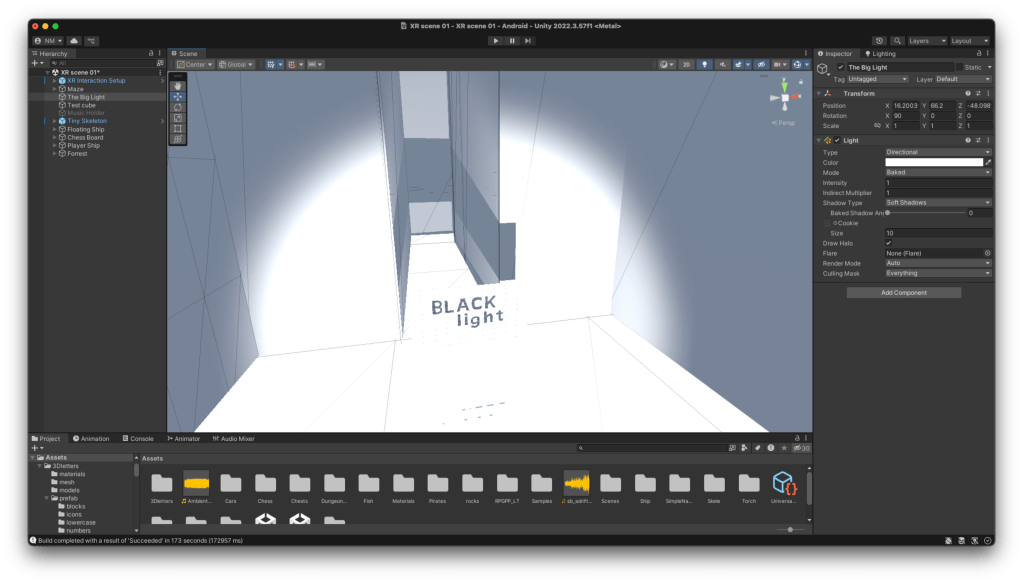
Task: Select the Hand view tool
Action: (177, 85)
